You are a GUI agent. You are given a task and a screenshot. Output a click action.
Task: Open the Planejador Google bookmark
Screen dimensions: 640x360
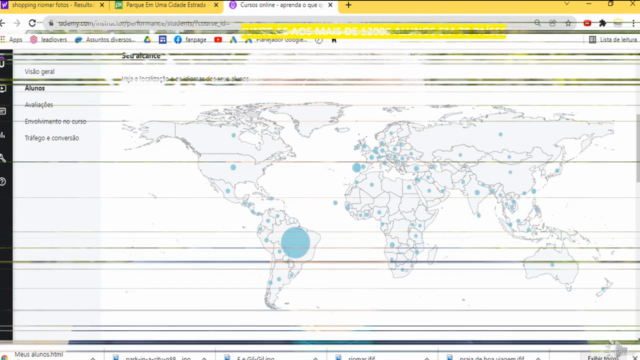[276, 40]
